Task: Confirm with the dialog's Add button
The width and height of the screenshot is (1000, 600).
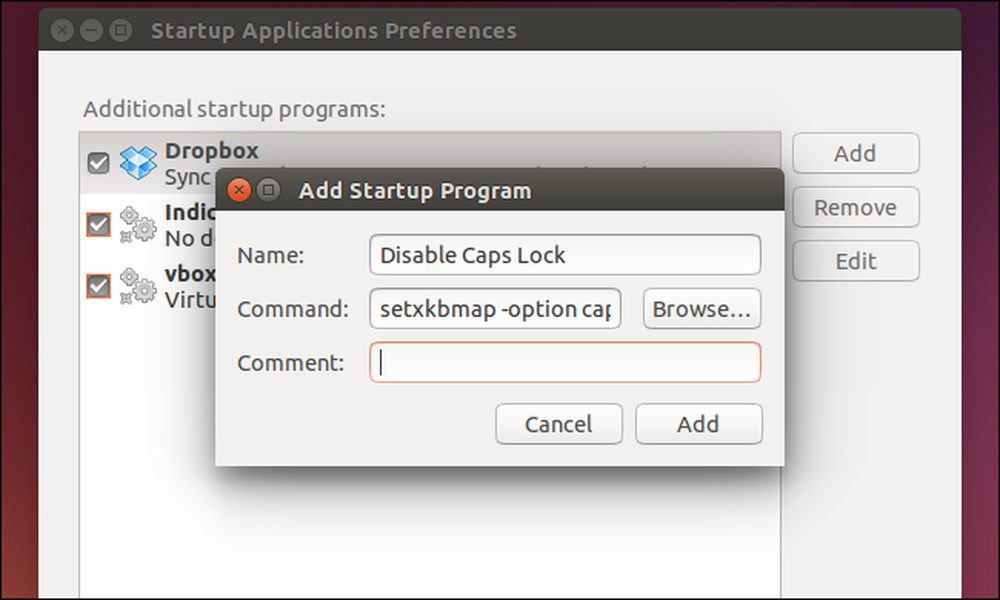Action: tap(698, 424)
